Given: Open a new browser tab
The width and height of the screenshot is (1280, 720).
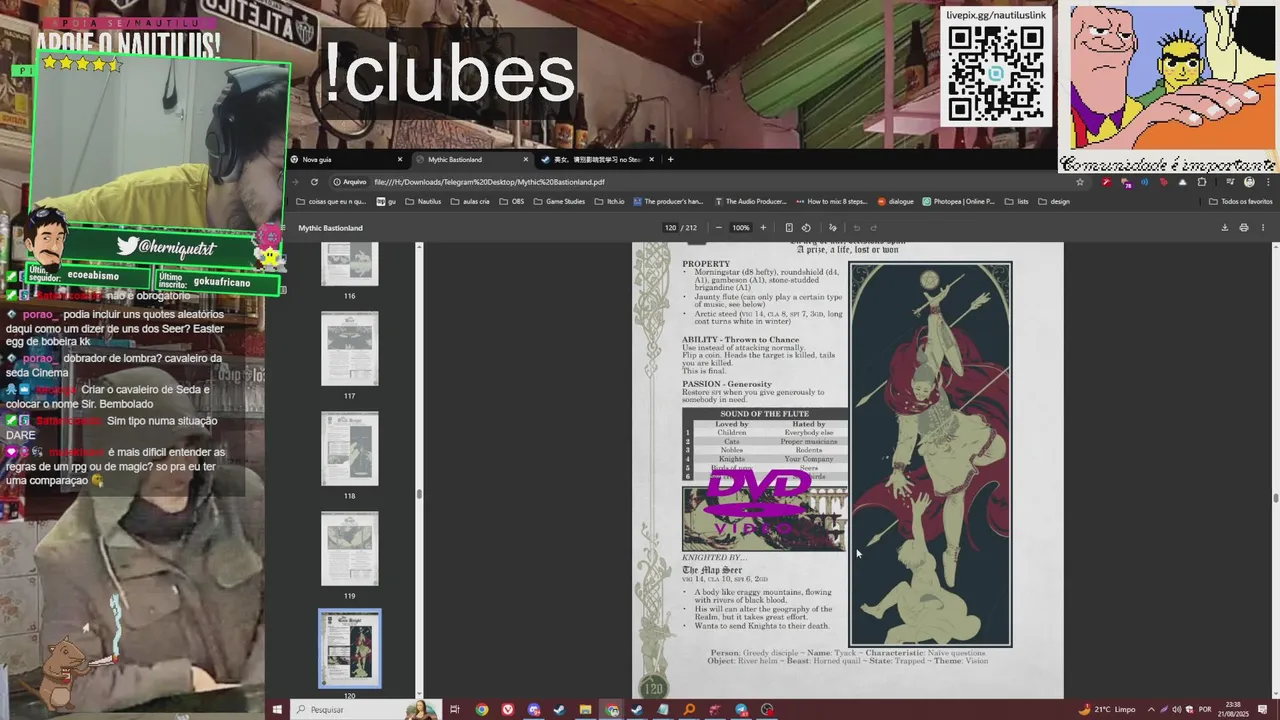Looking at the screenshot, I should coord(670,159).
